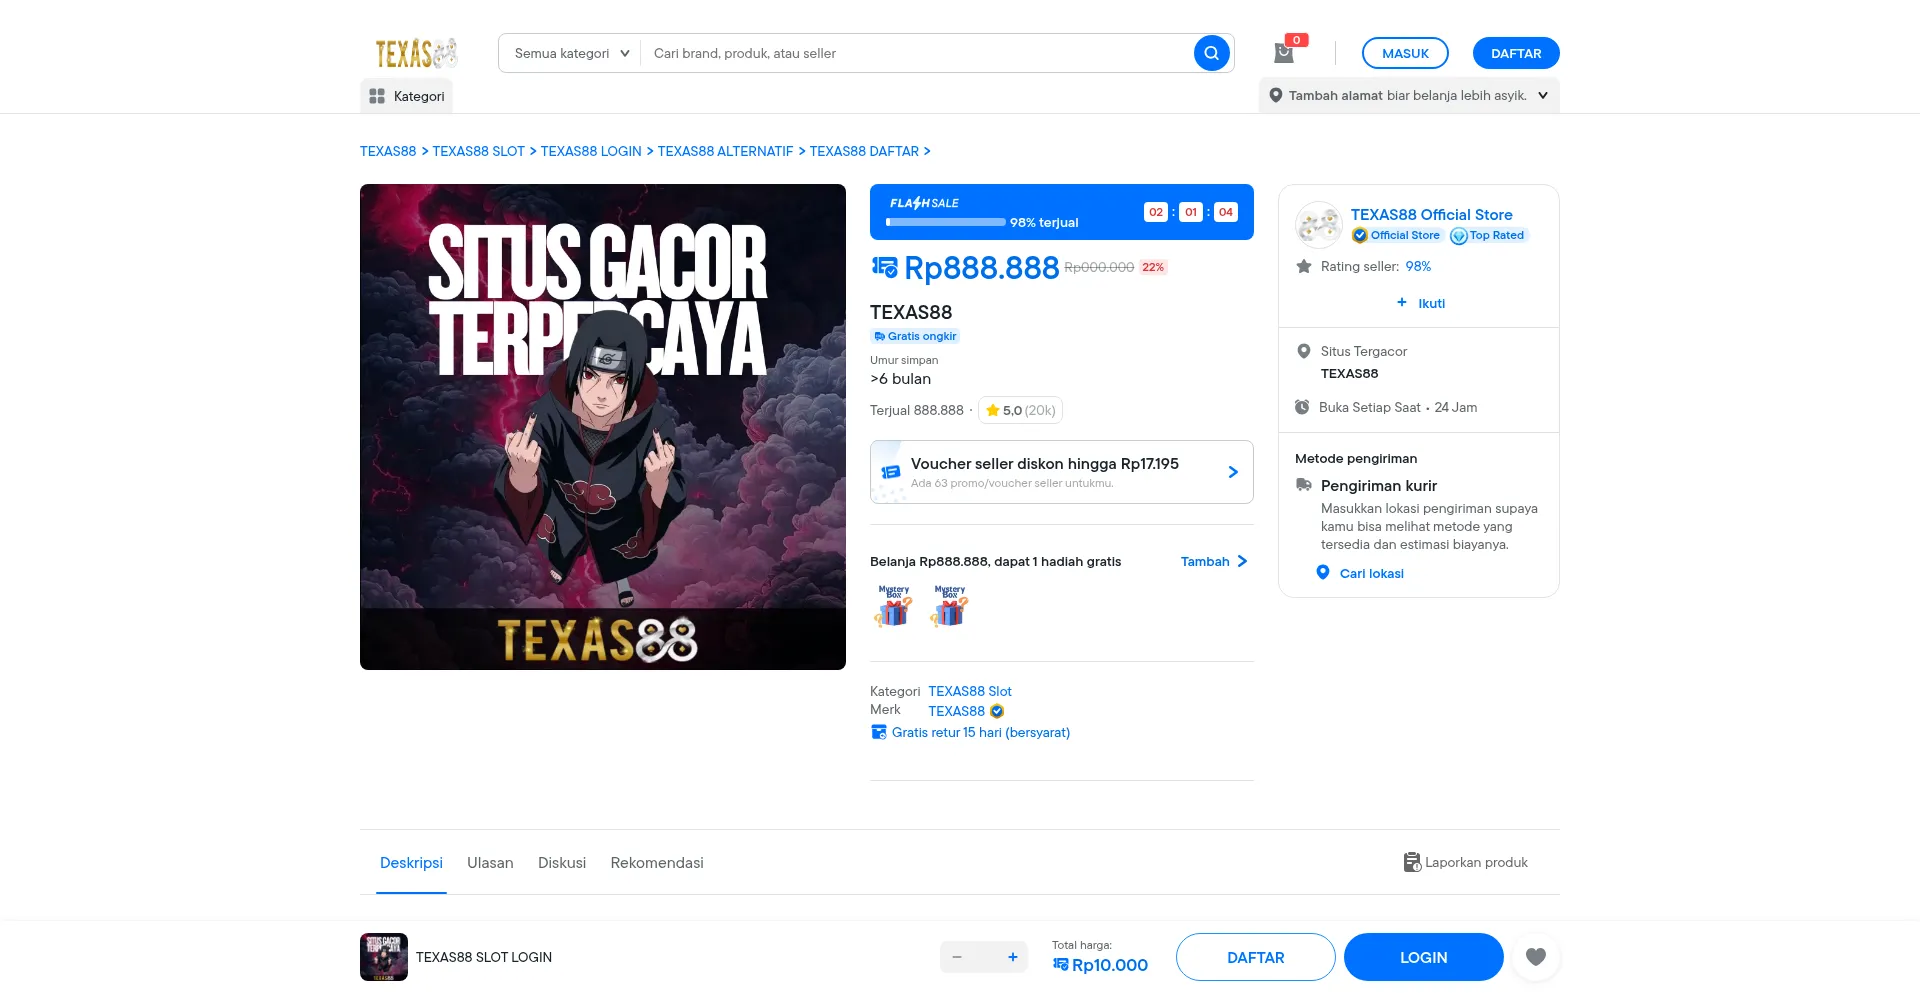Open the shopping cart icon
This screenshot has width=1920, height=993.
tap(1284, 53)
